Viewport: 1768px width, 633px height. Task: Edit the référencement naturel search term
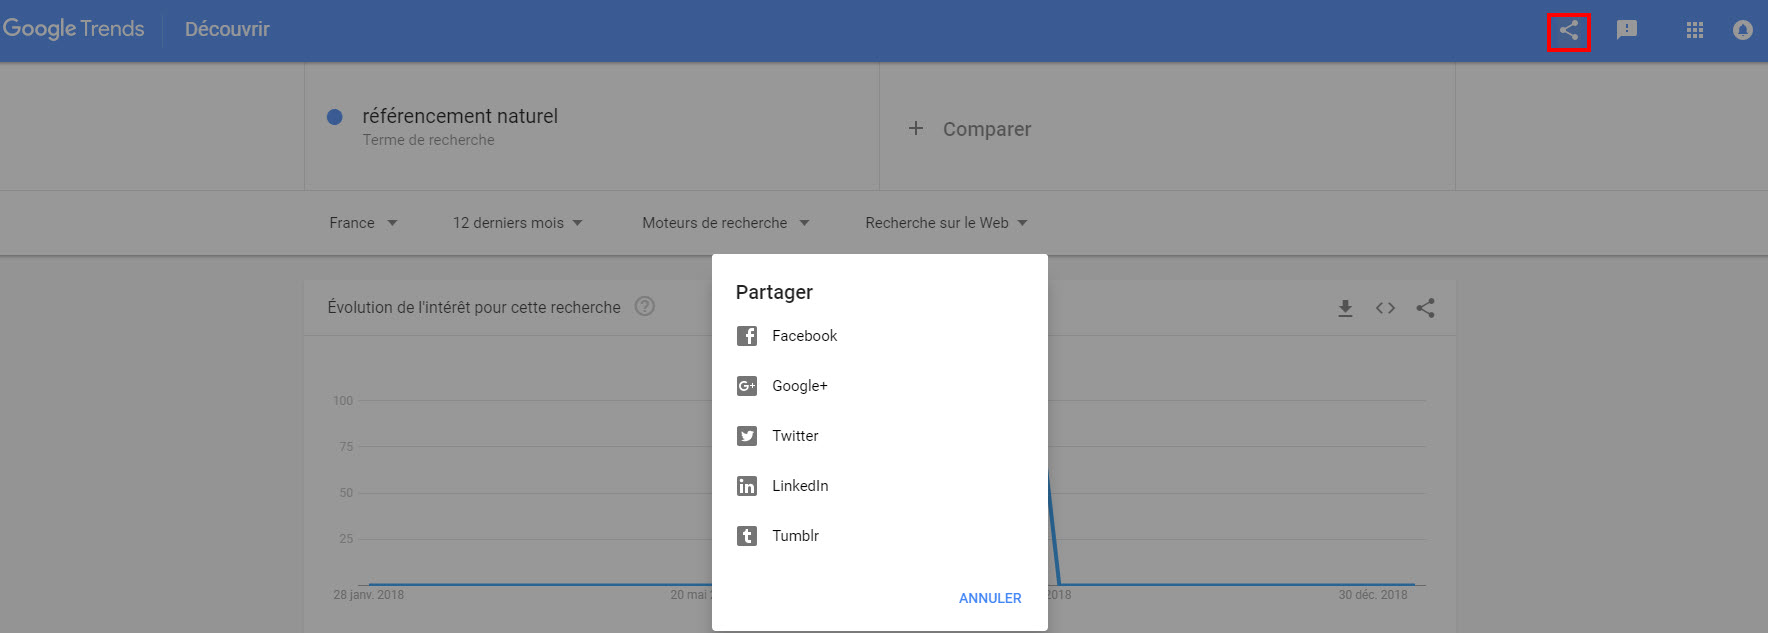[460, 116]
